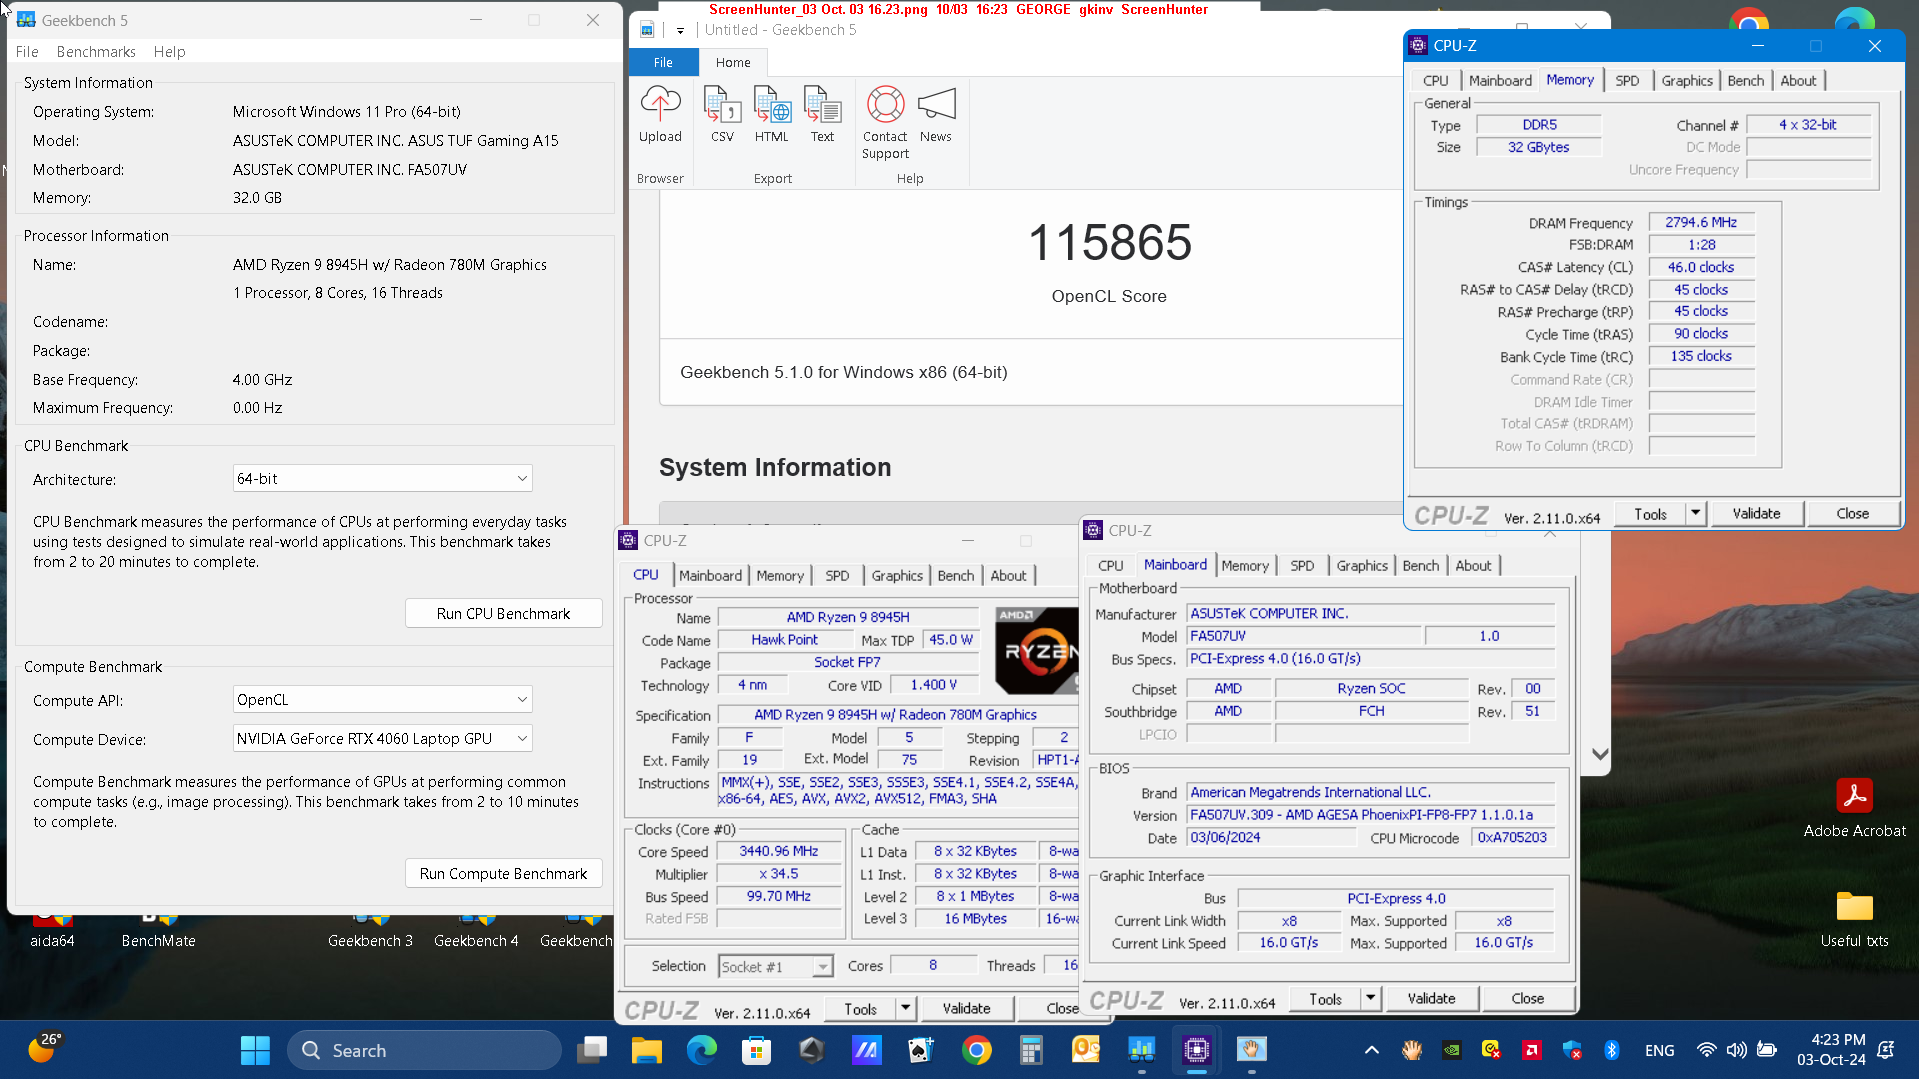The height and width of the screenshot is (1079, 1919).
Task: Click the Windows Start button
Action: (255, 1050)
